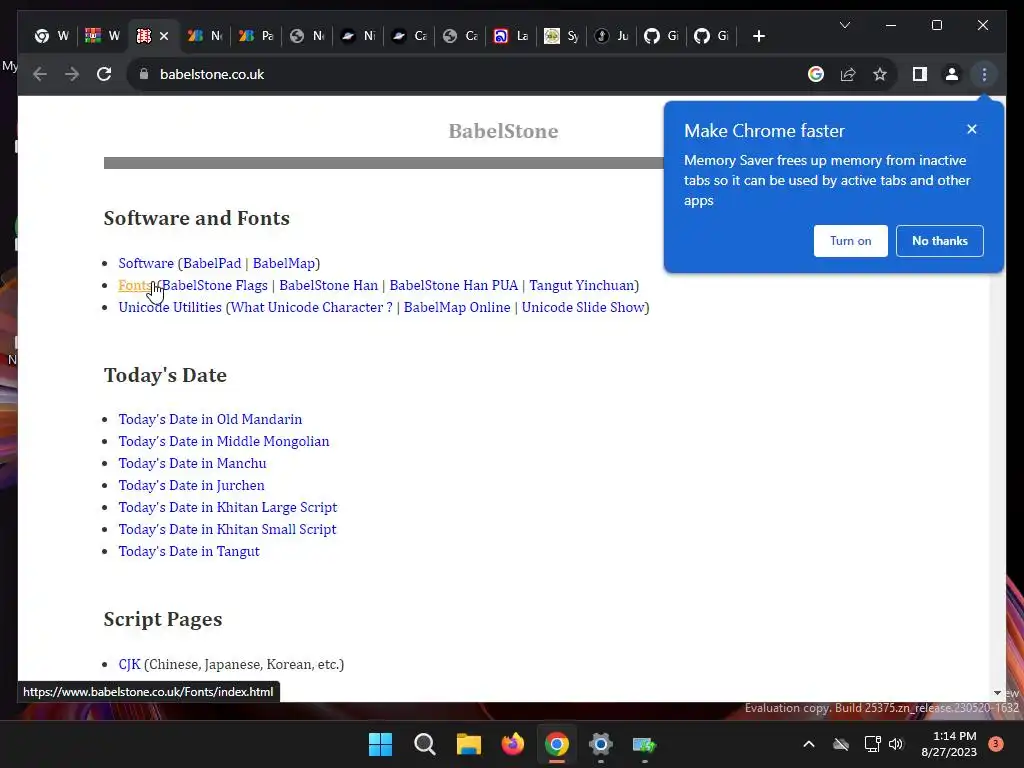The height and width of the screenshot is (768, 1024).
Task: Click the scrollbar down arrow
Action: (997, 693)
